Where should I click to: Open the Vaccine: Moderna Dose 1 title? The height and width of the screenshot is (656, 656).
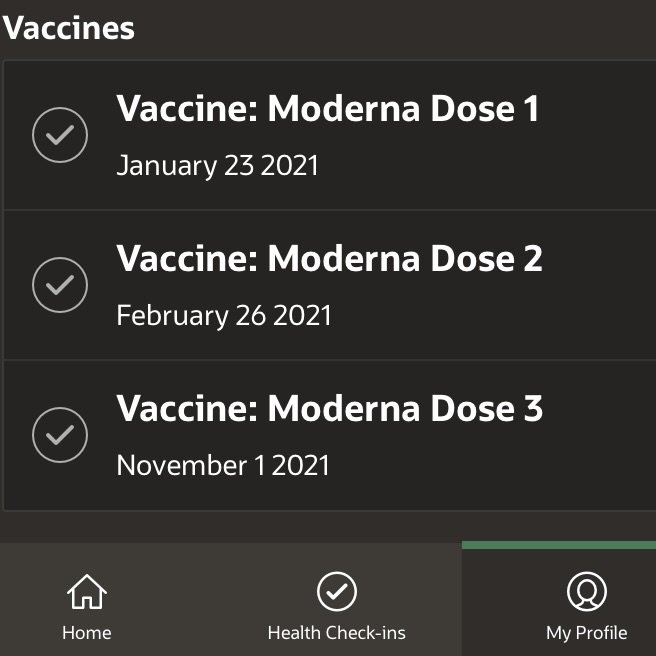[x=328, y=108]
